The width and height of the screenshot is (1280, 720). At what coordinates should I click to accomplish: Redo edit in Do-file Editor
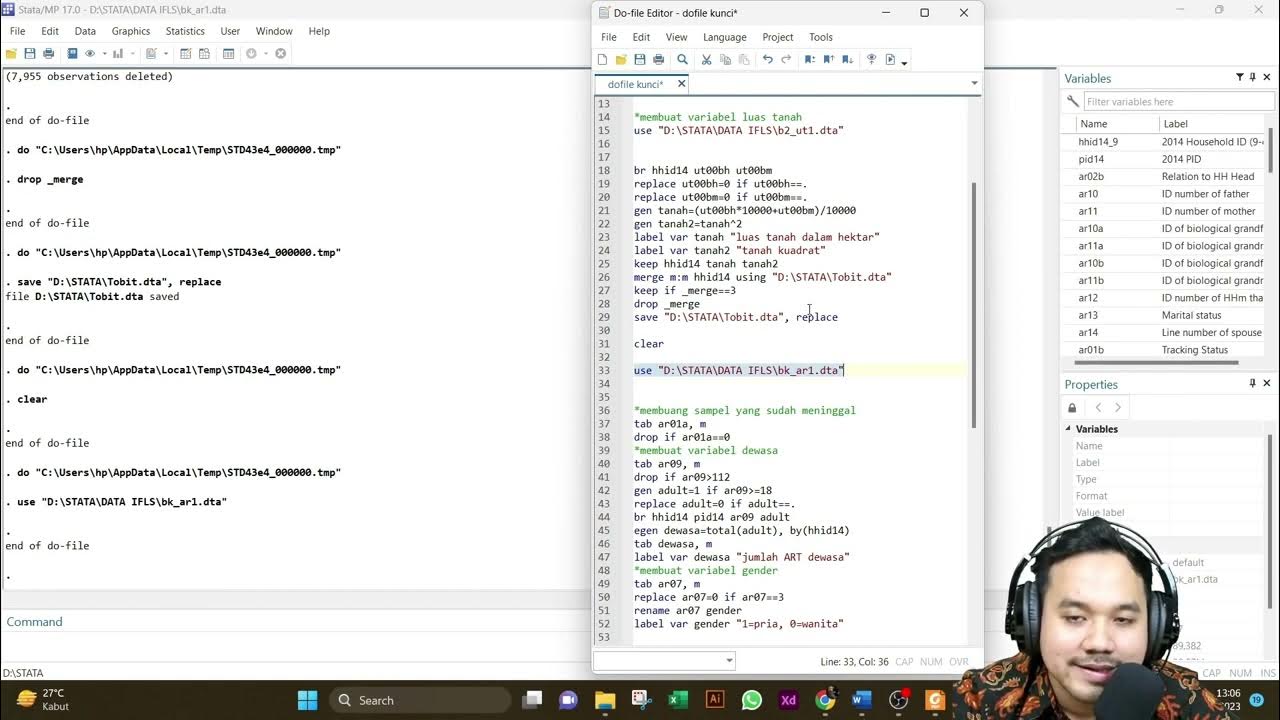pyautogui.click(x=786, y=60)
